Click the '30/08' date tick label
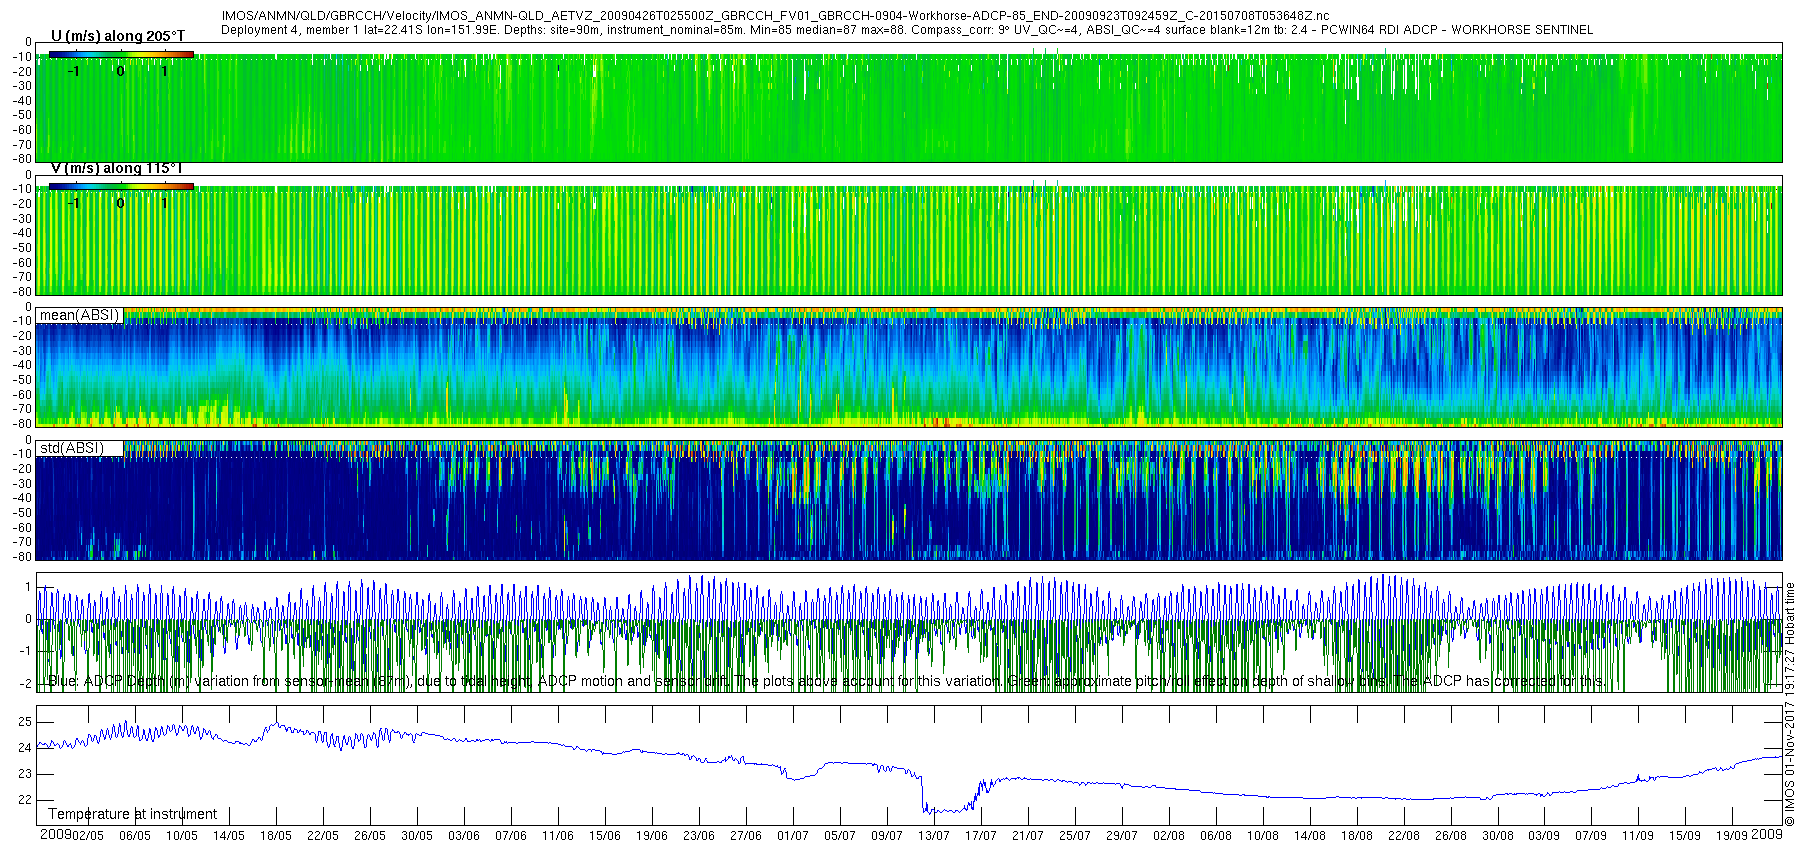The height and width of the screenshot is (850, 1800). click(x=1498, y=836)
